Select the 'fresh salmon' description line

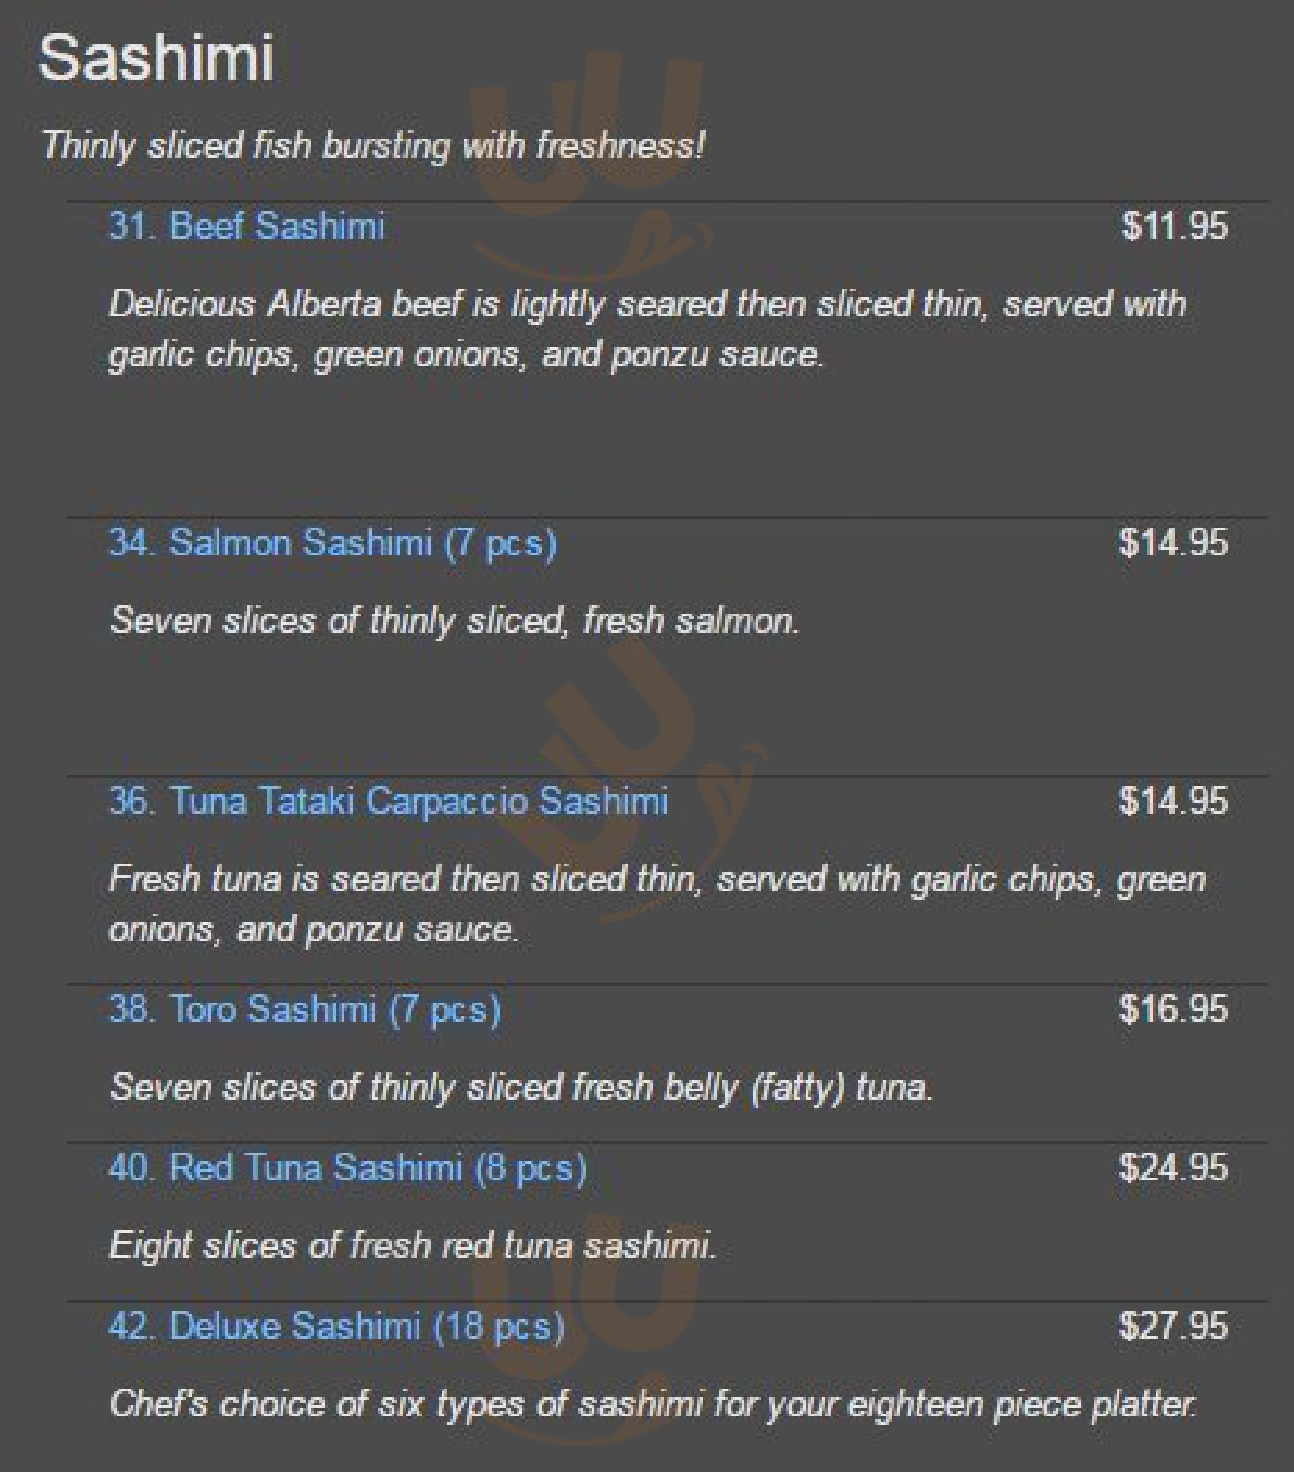pos(455,621)
